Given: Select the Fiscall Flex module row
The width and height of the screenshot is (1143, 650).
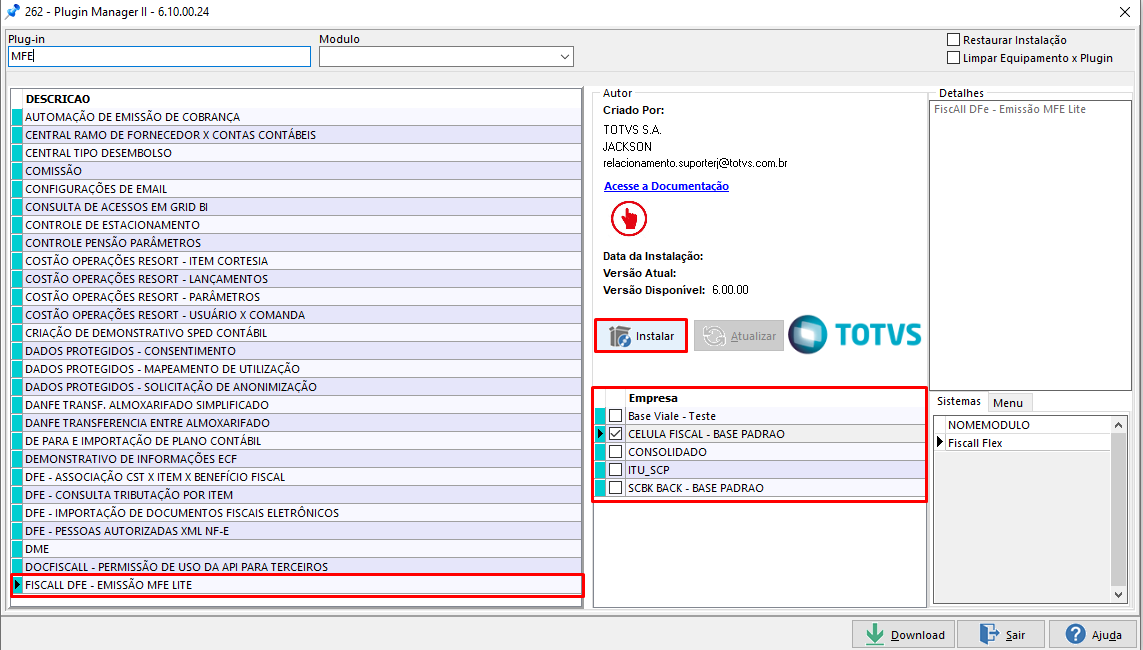Looking at the screenshot, I should [1029, 443].
